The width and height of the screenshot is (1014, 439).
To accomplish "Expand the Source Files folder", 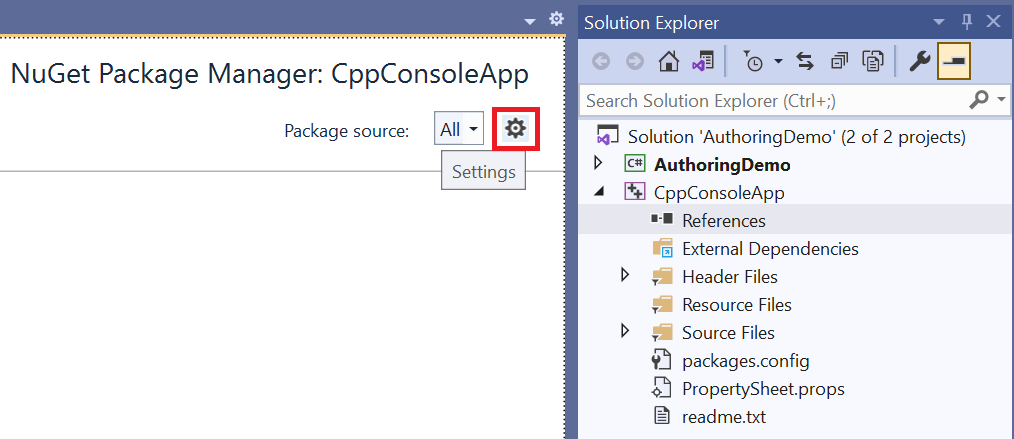I will [624, 331].
